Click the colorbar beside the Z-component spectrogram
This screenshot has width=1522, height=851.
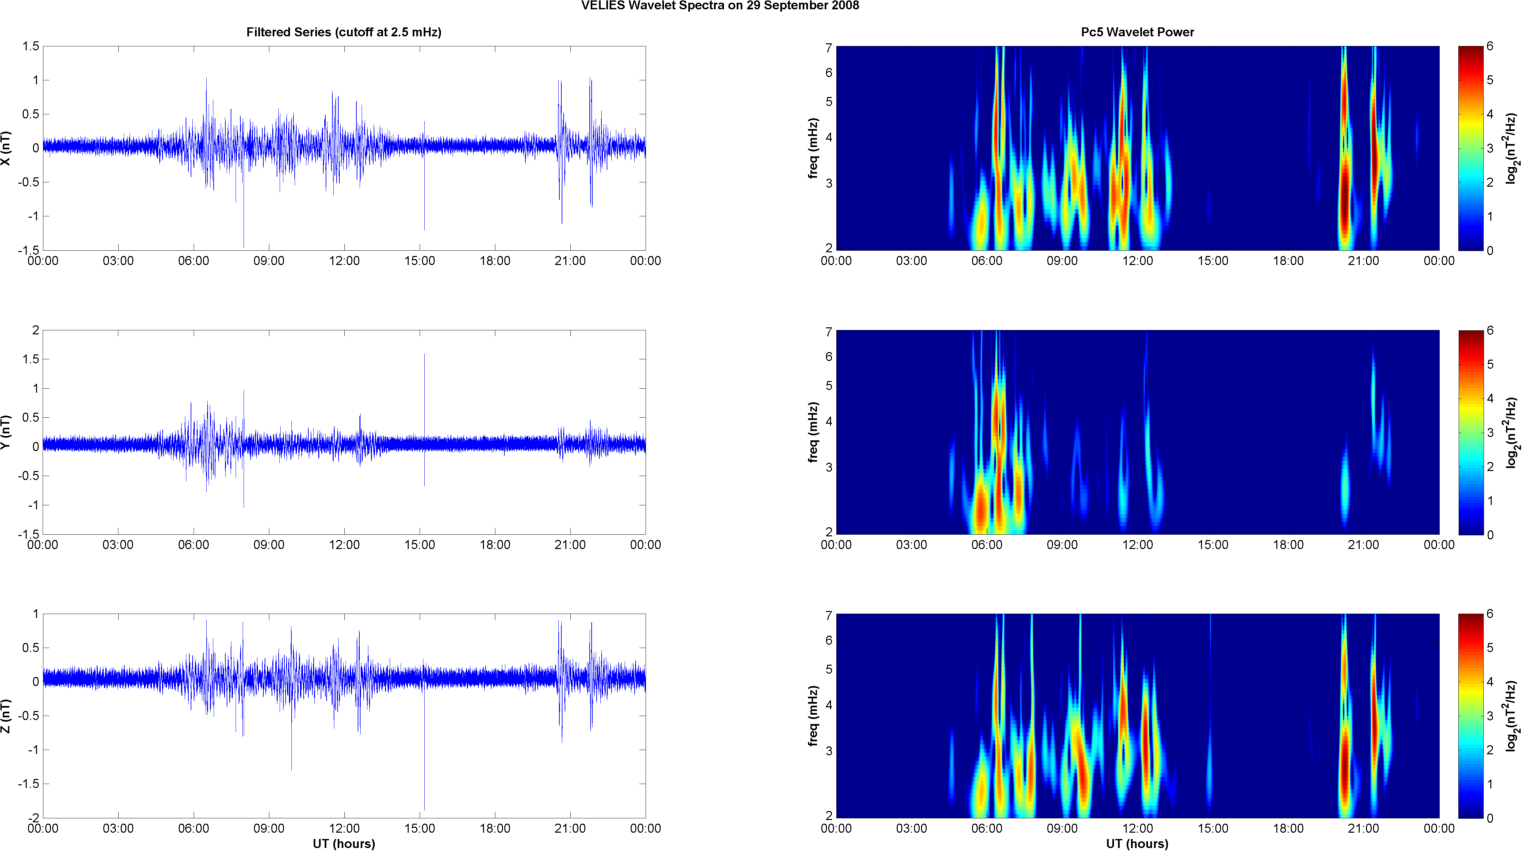[x=1470, y=716]
